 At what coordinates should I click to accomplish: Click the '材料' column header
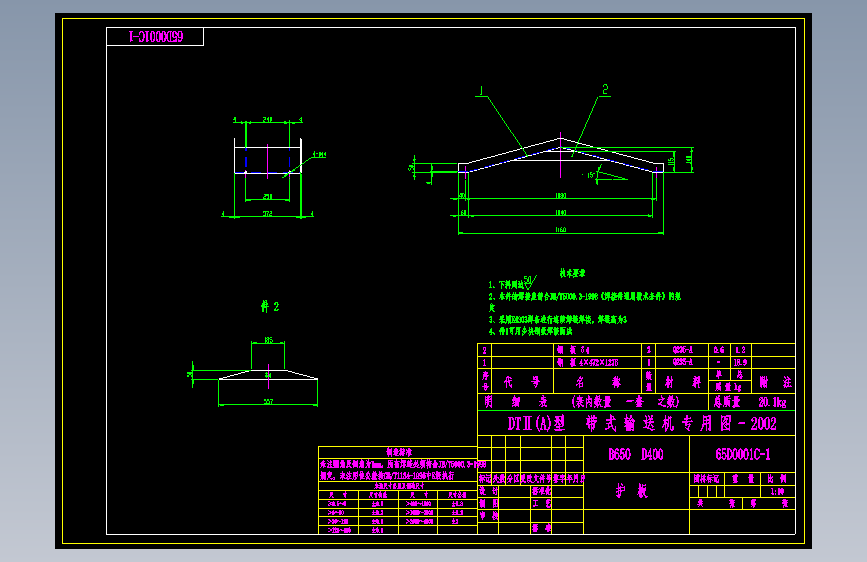(682, 382)
